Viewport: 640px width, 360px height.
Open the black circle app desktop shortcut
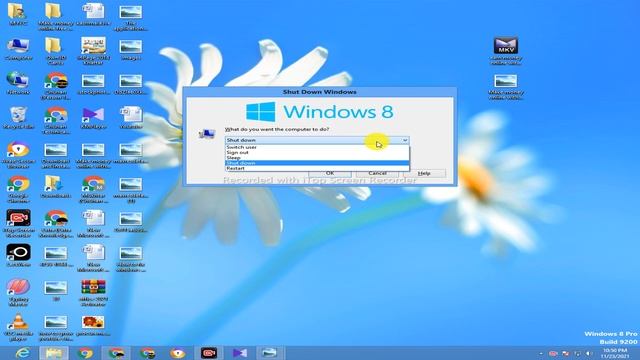click(18, 256)
